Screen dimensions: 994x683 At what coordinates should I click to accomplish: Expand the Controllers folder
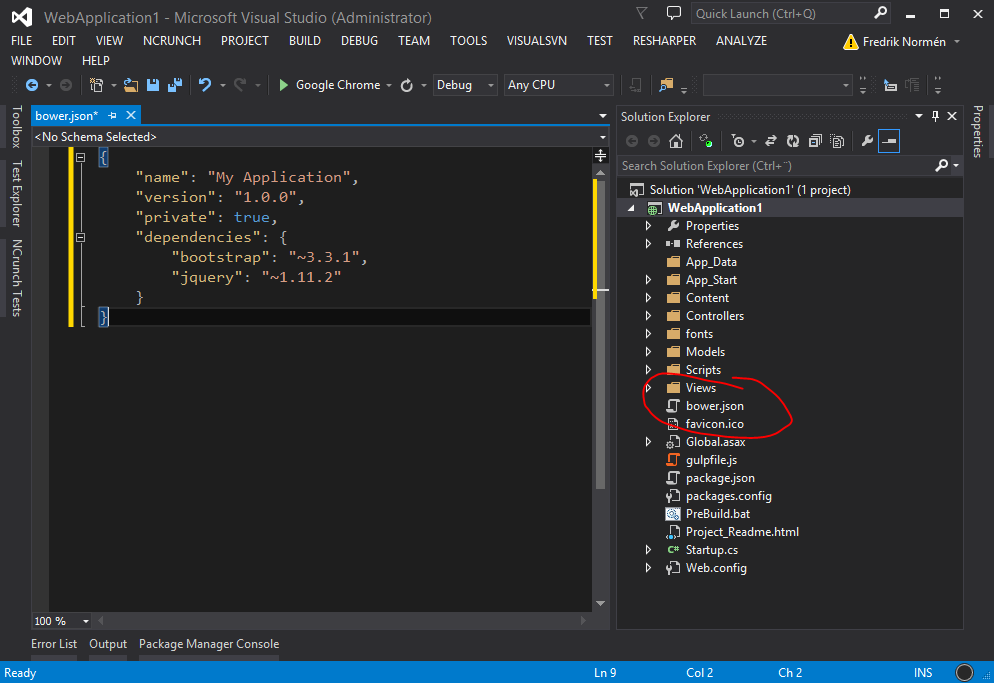(648, 316)
